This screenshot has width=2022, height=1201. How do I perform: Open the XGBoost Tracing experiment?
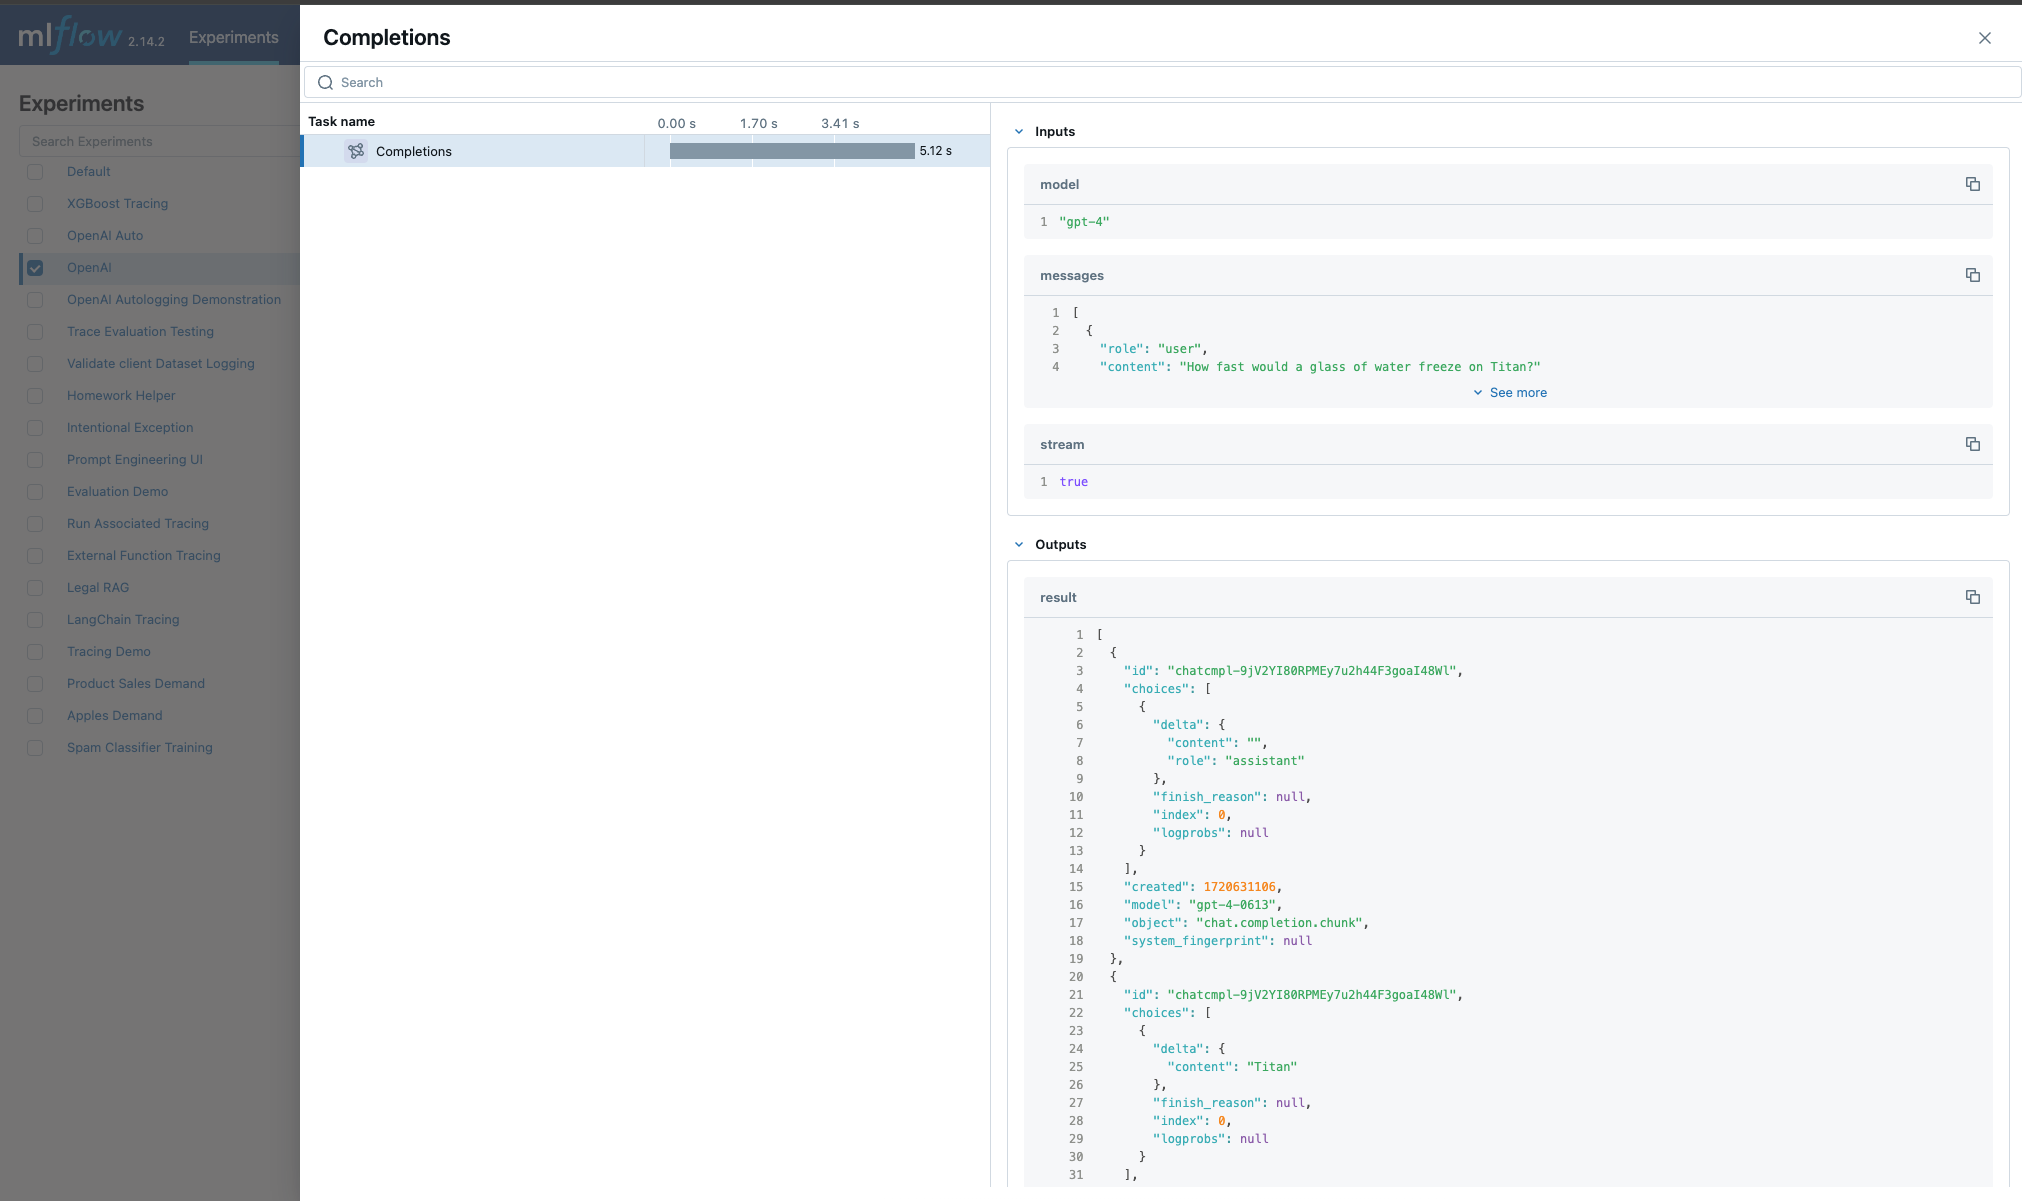[x=117, y=203]
